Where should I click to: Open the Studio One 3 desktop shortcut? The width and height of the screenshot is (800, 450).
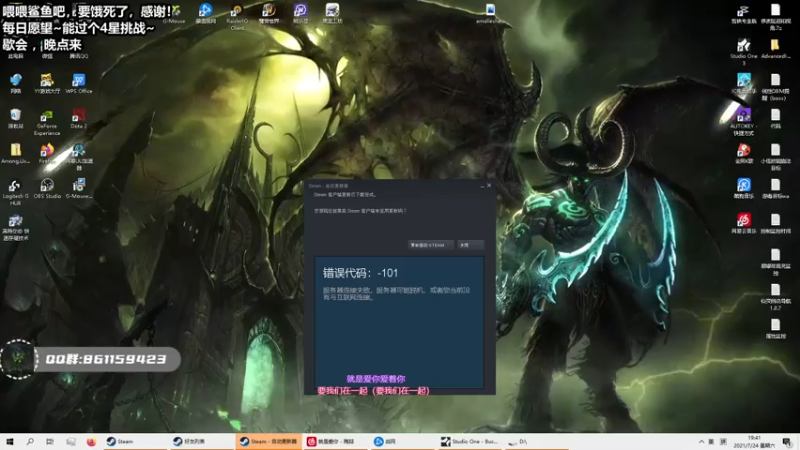pyautogui.click(x=743, y=52)
